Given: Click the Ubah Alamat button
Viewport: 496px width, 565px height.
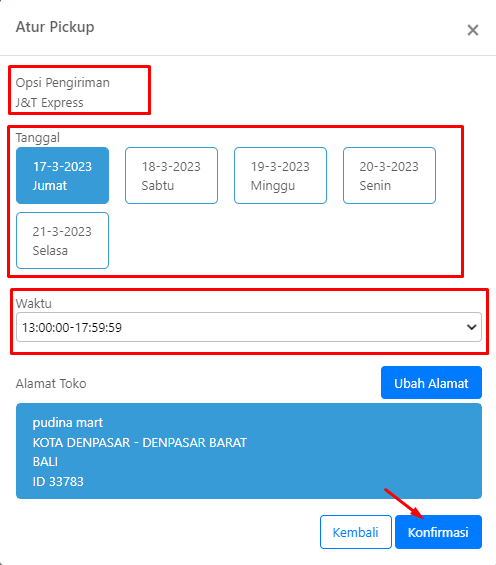Looking at the screenshot, I should pos(431,383).
